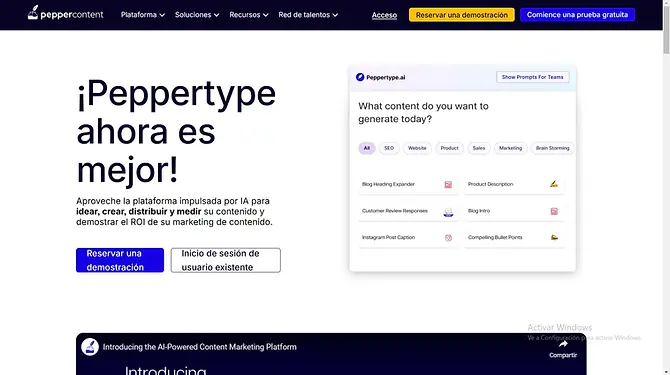
Task: Select the Marketing filter chip
Action: (511, 148)
